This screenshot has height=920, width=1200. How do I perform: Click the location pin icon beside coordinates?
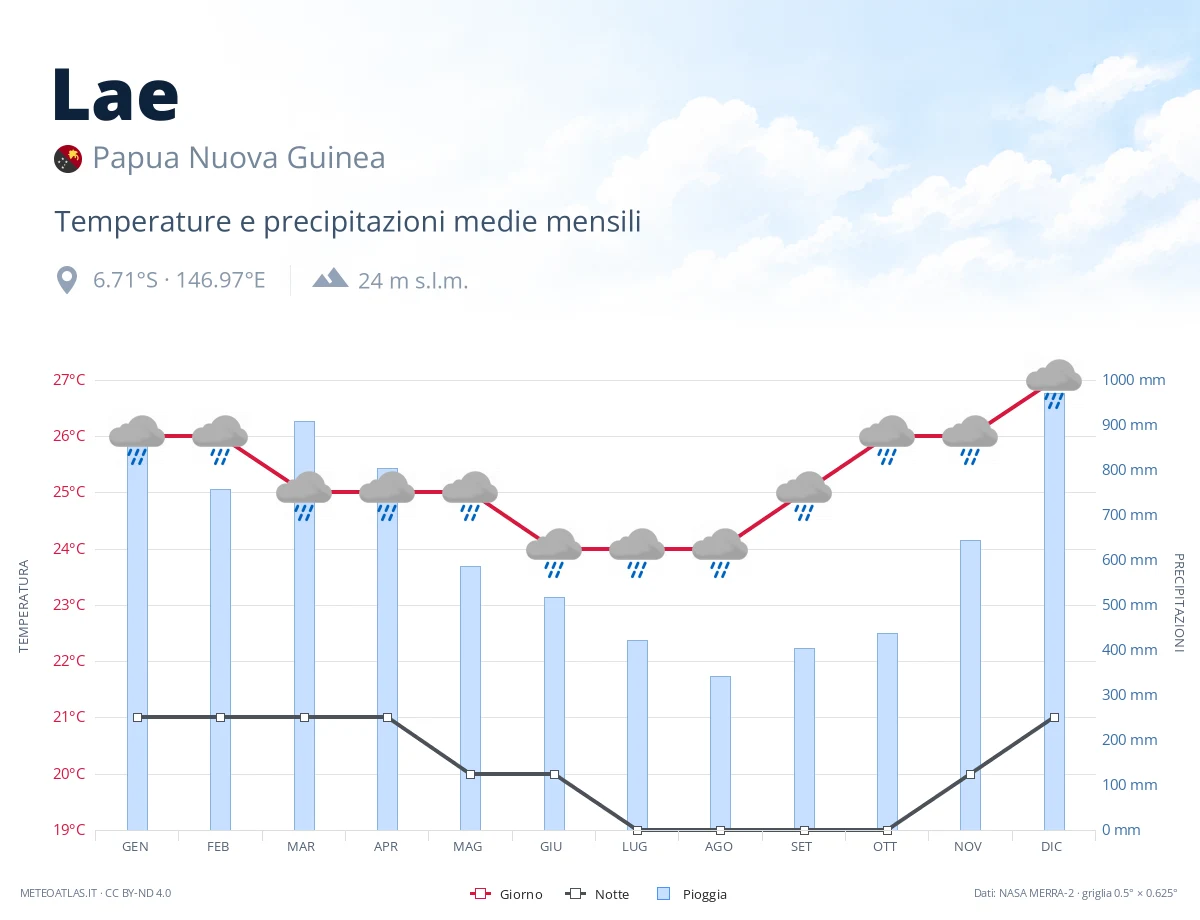pos(67,280)
